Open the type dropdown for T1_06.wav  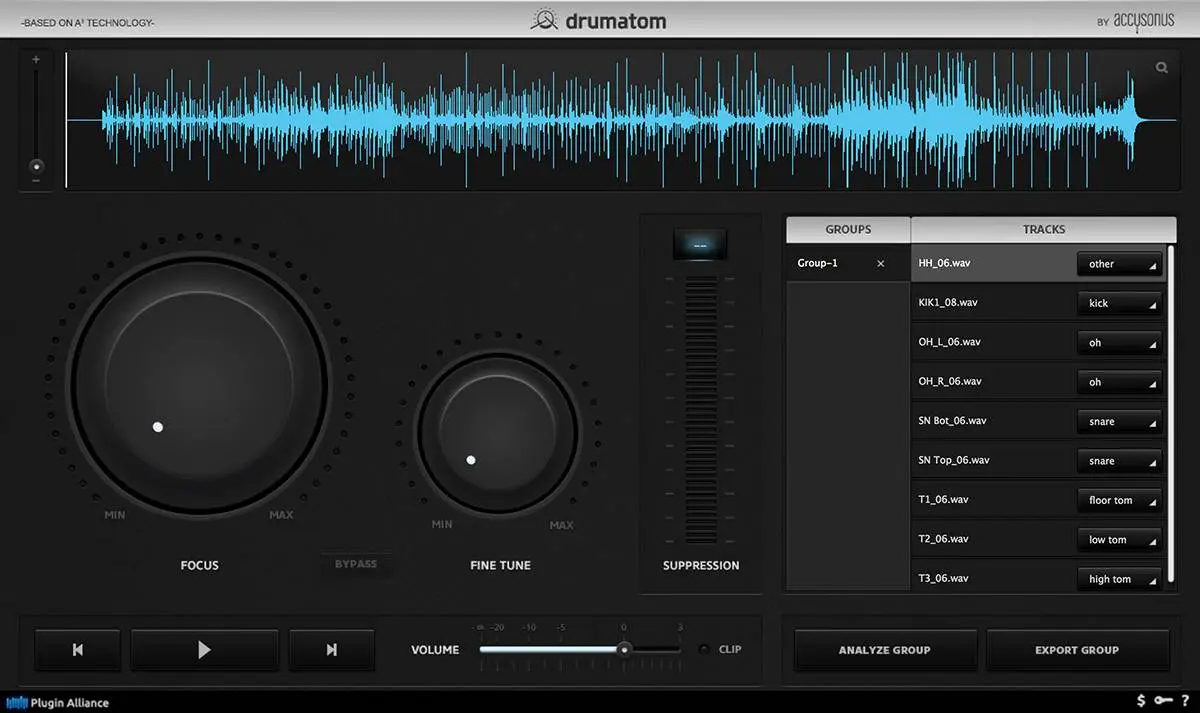tap(1119, 500)
